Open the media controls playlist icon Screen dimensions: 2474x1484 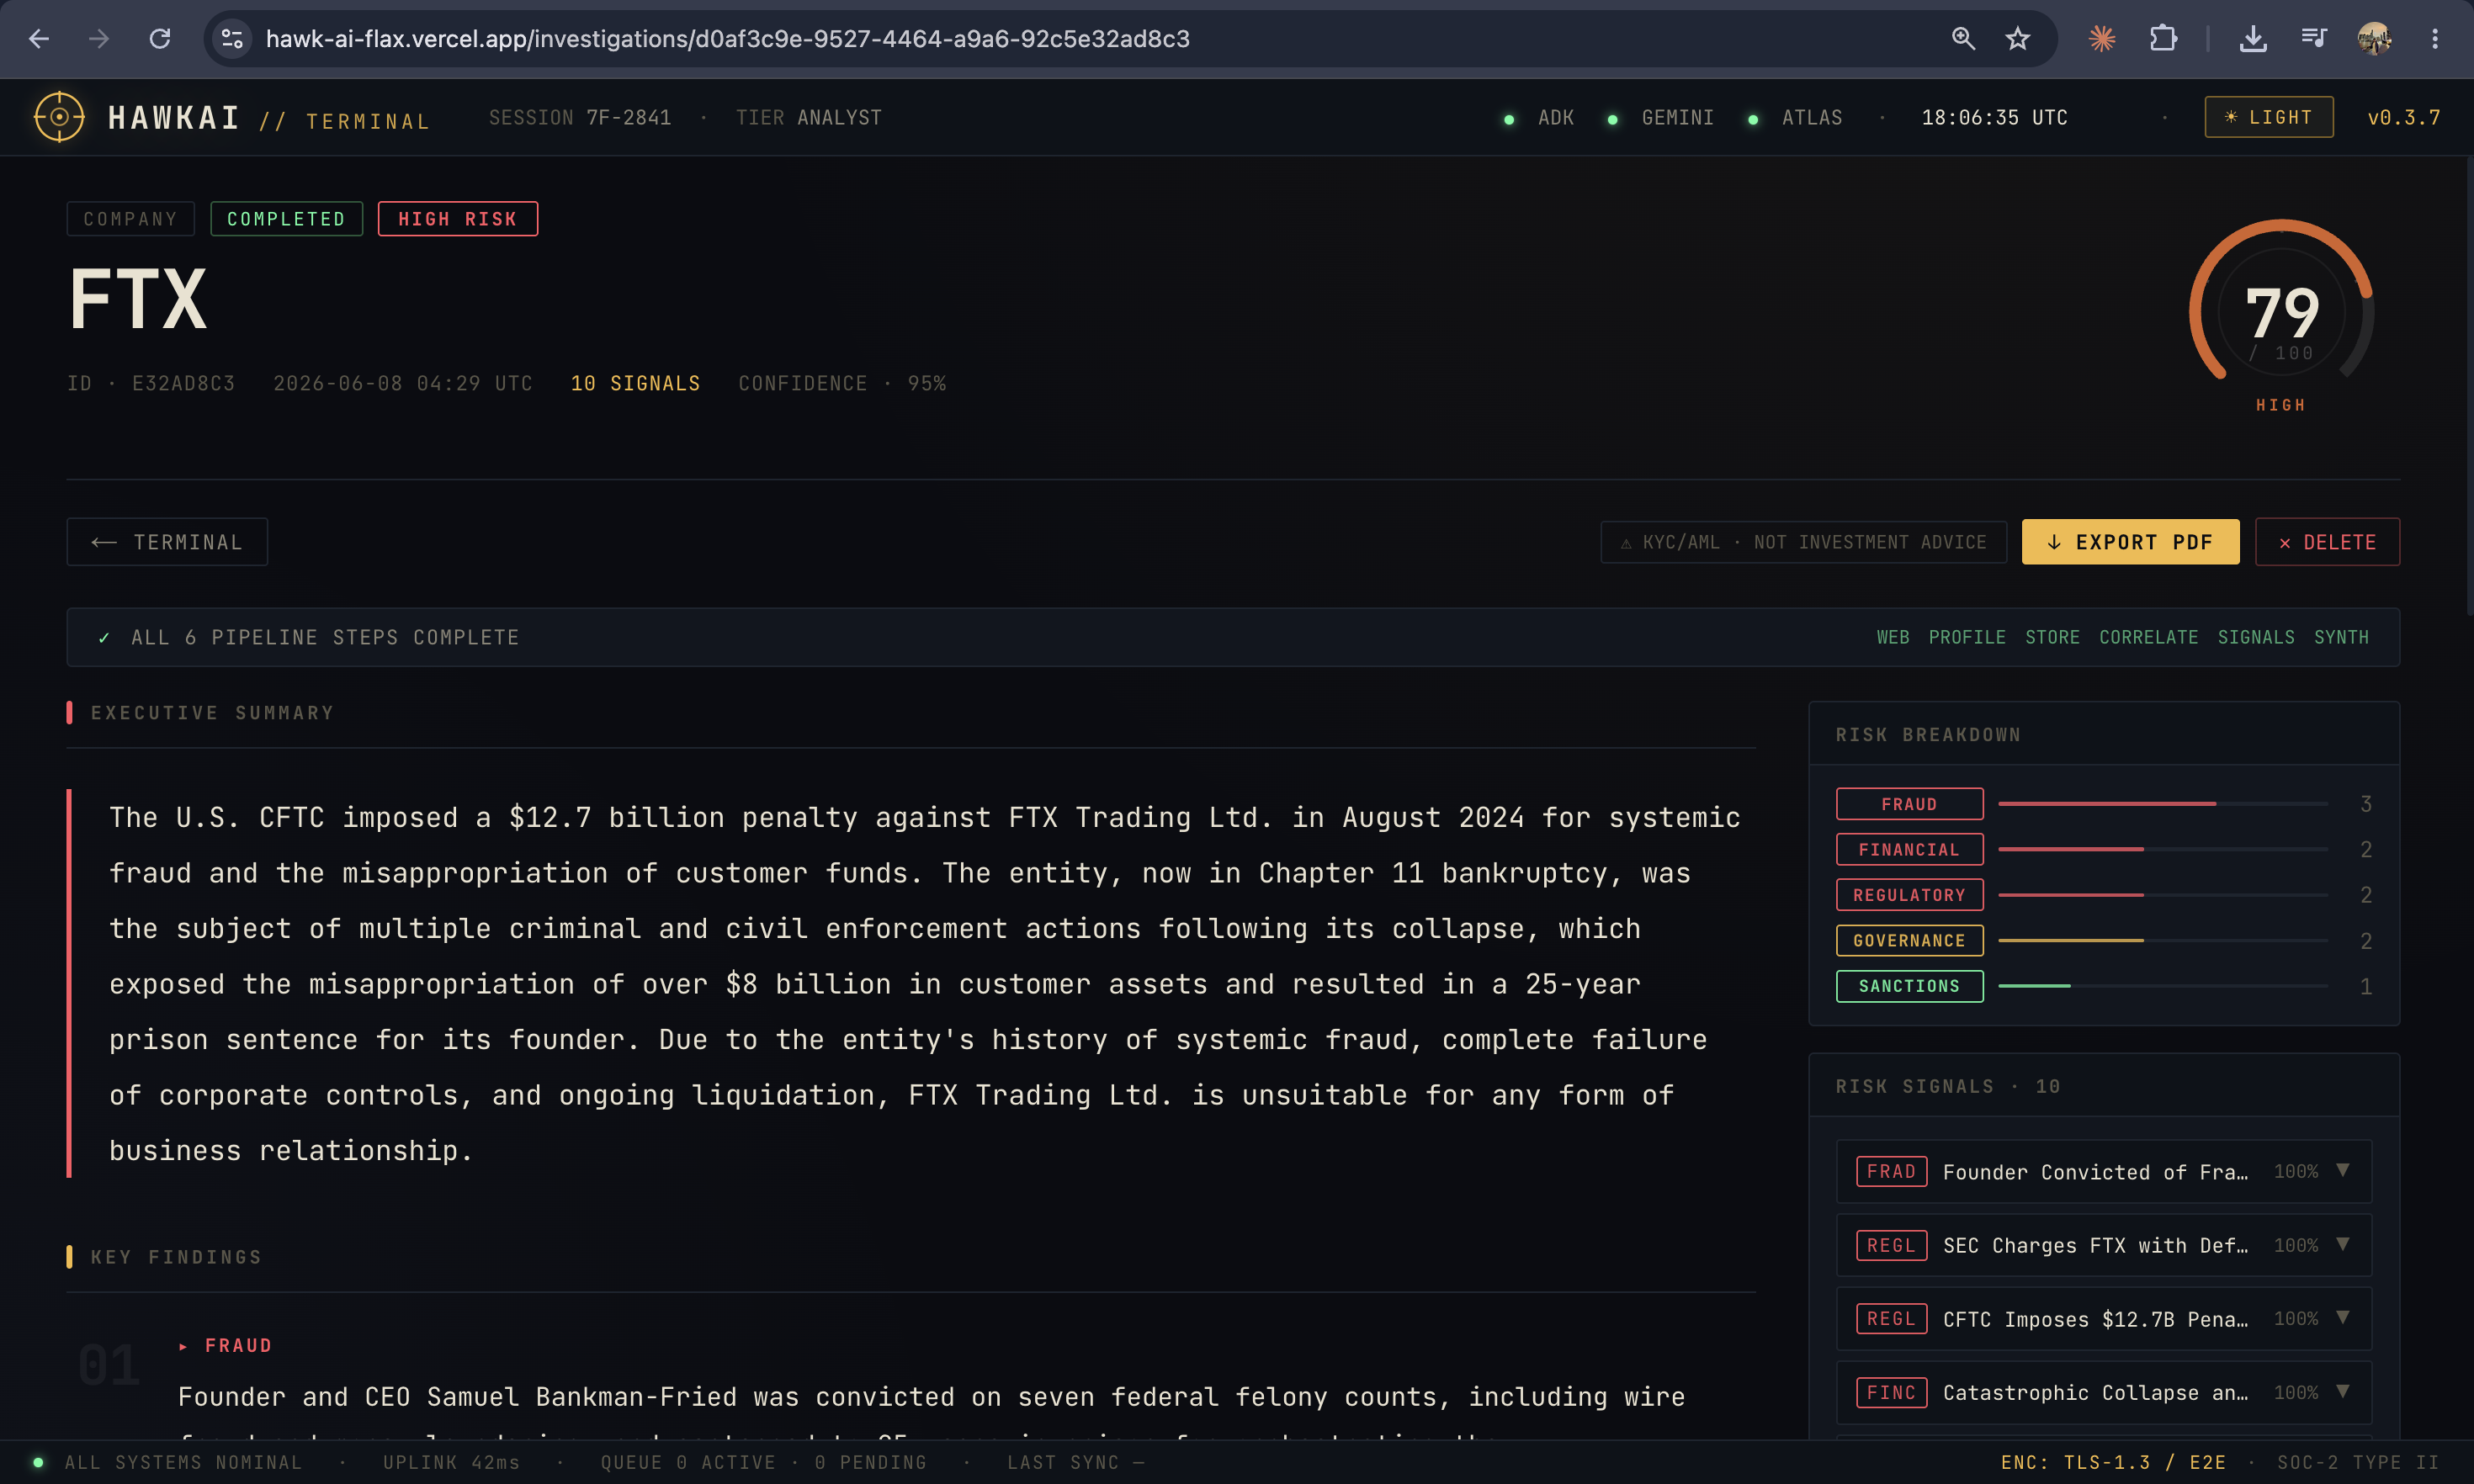[2313, 39]
